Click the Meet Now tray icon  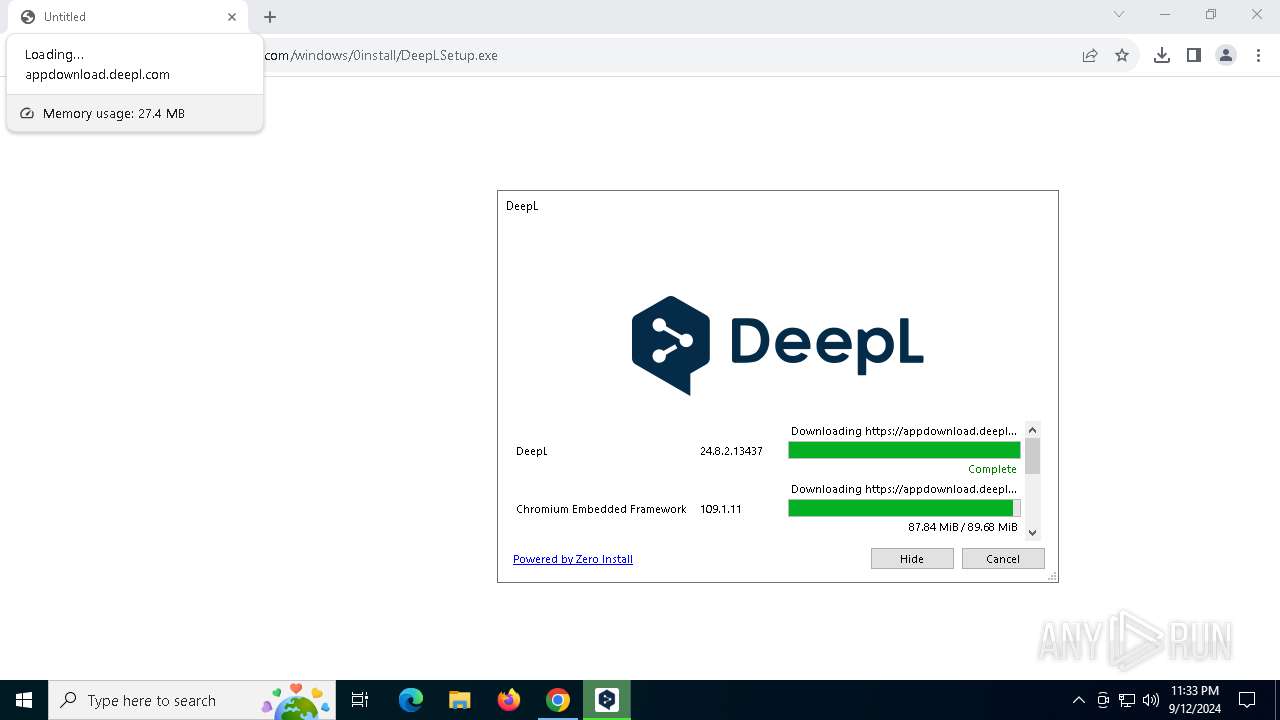pos(1103,700)
